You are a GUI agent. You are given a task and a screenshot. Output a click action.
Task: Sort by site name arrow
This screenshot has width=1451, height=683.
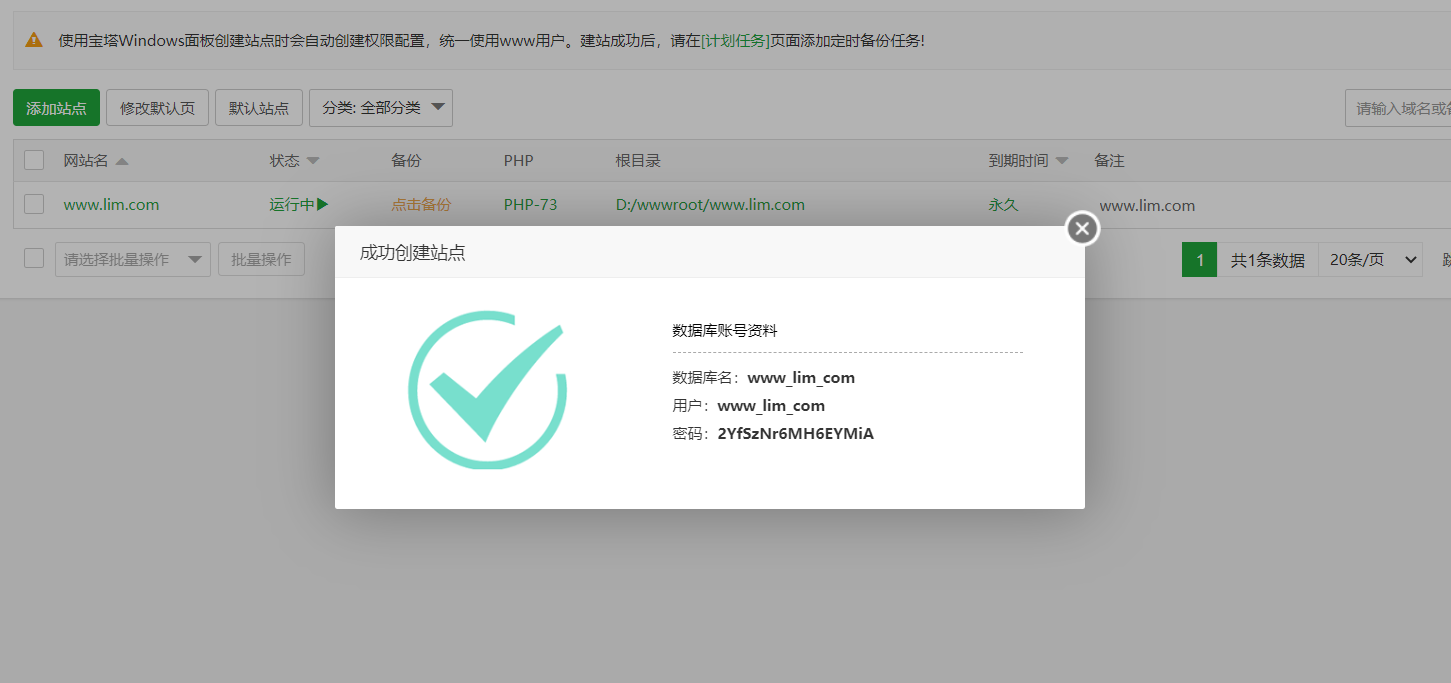[x=122, y=161]
